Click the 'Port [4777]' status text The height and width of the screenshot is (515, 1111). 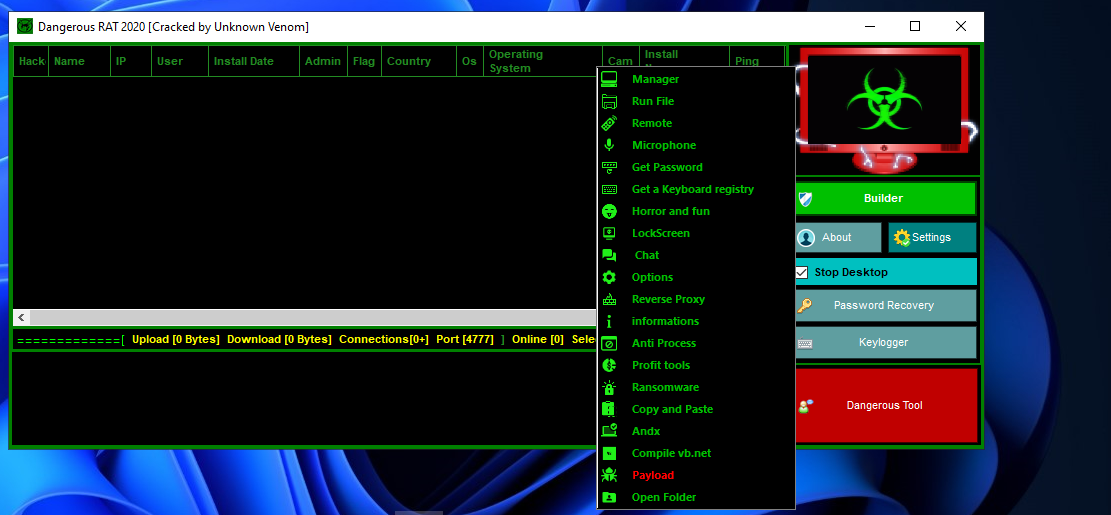(465, 339)
